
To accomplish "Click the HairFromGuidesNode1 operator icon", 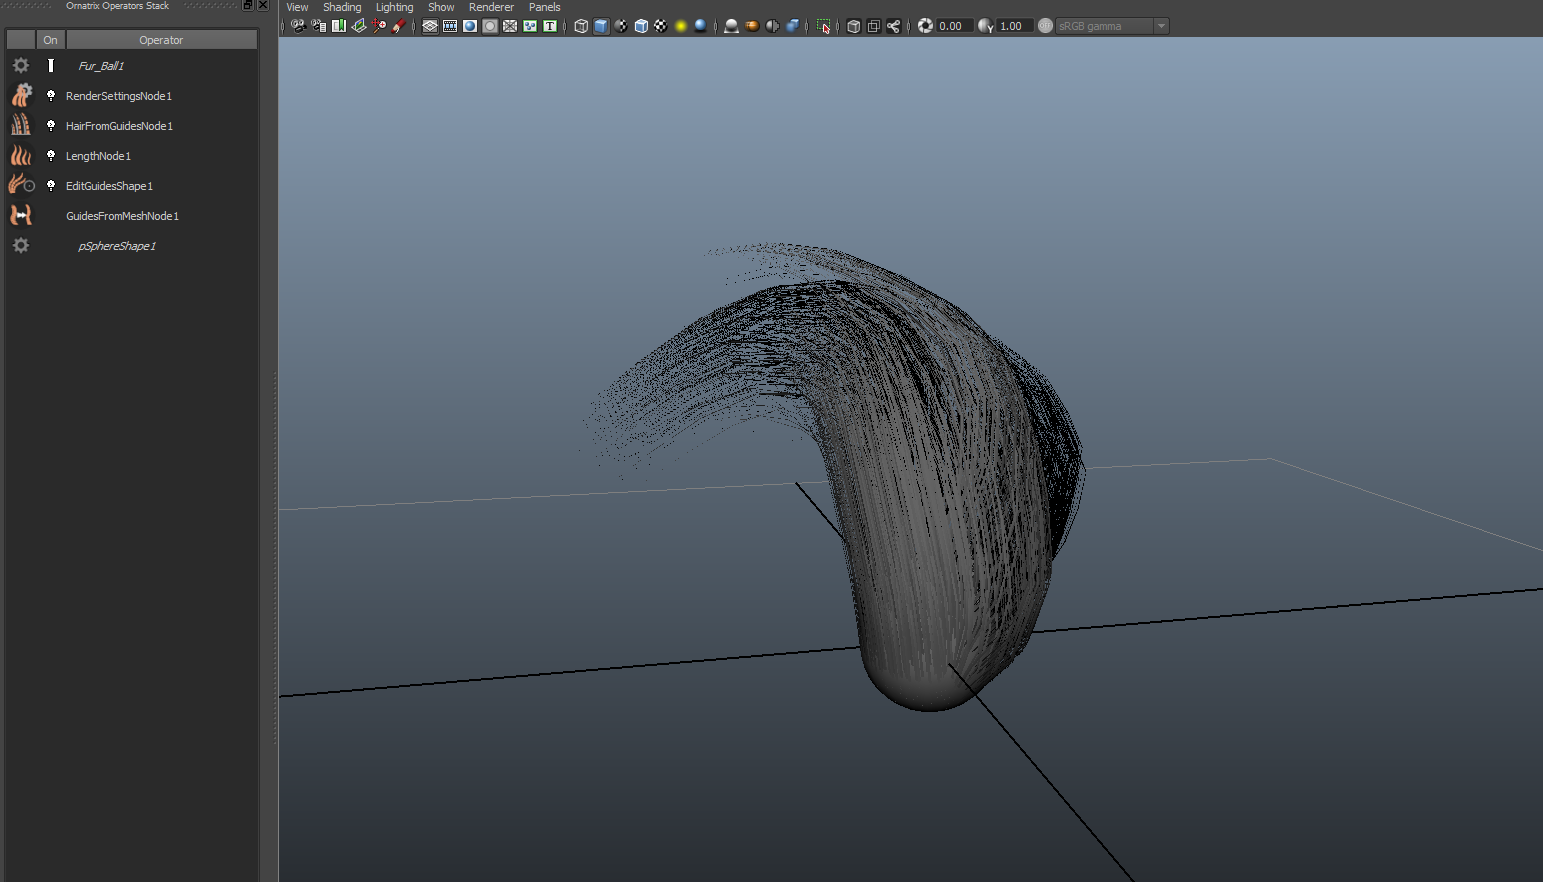I will click(21, 125).
